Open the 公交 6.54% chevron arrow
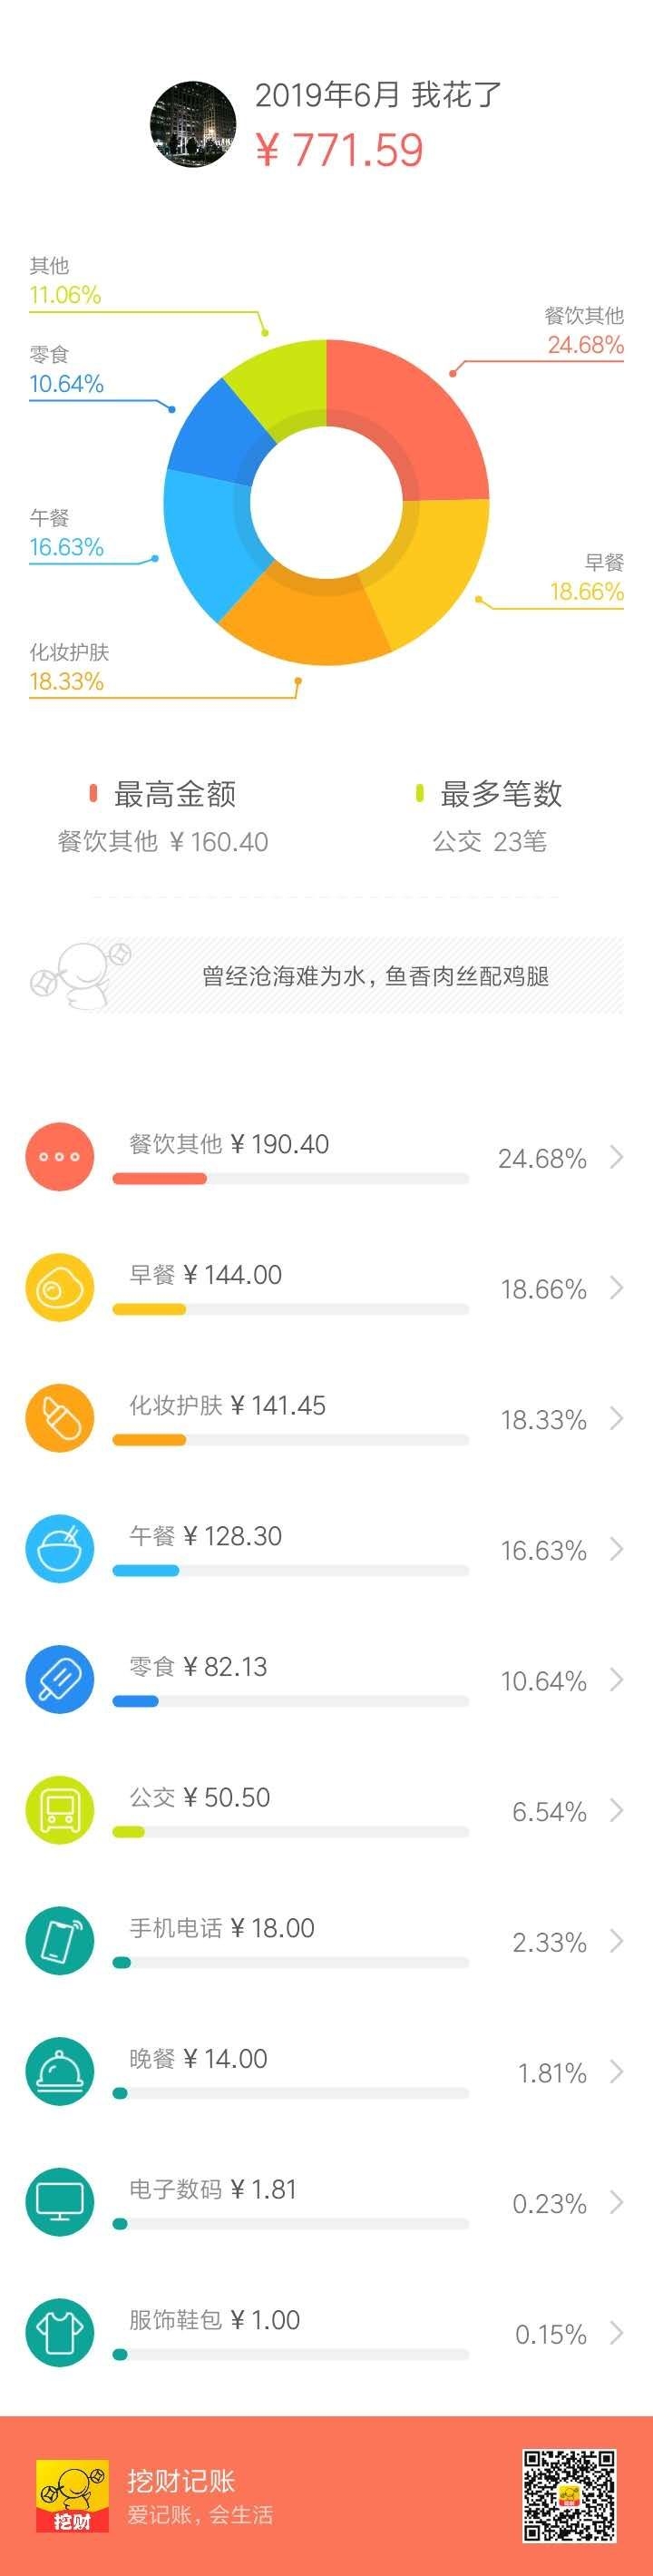Screen dimensions: 653x2576 616,1810
